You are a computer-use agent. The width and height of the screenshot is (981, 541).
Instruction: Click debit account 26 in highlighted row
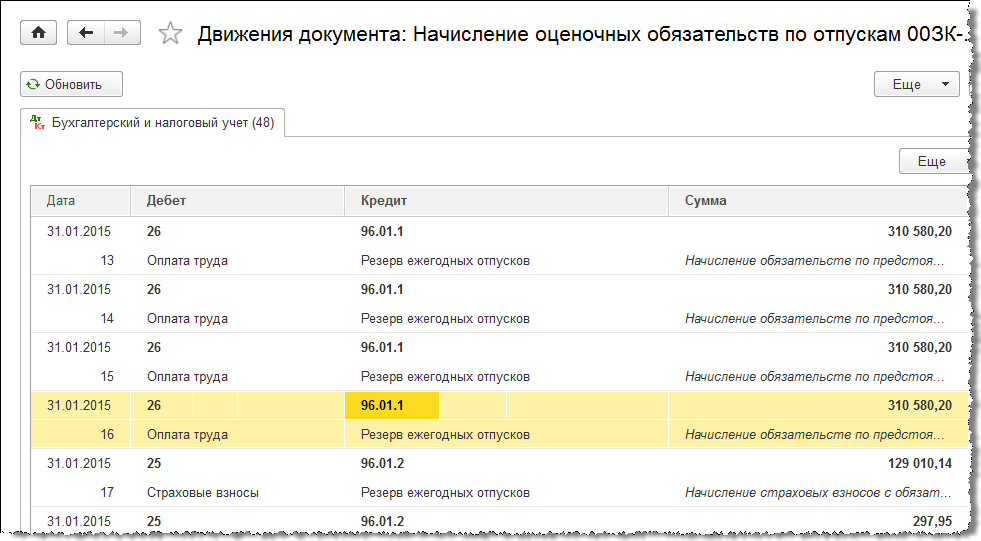click(x=154, y=405)
